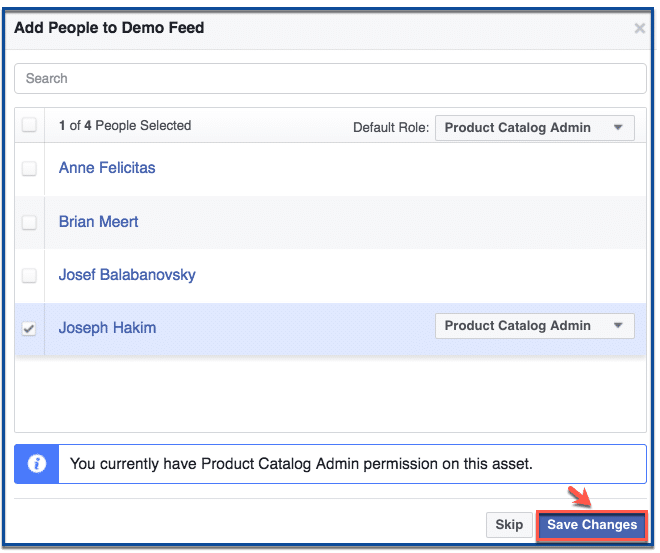Click the permission info message banner

(x=330, y=464)
